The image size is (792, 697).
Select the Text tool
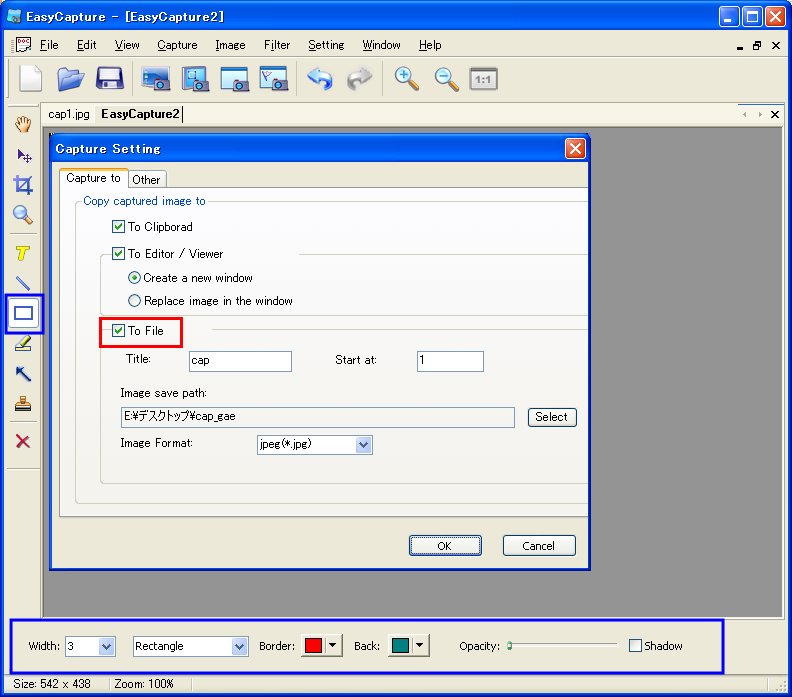coord(22,253)
